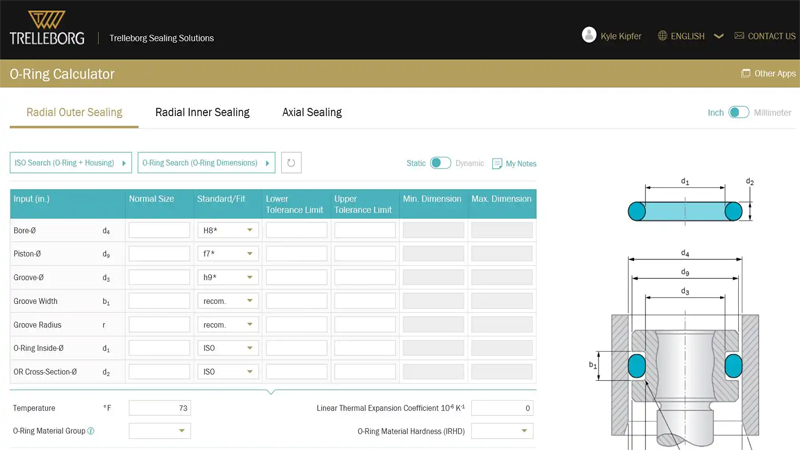Expand the Bore-Ø H8* fit dropdown

[x=228, y=230]
